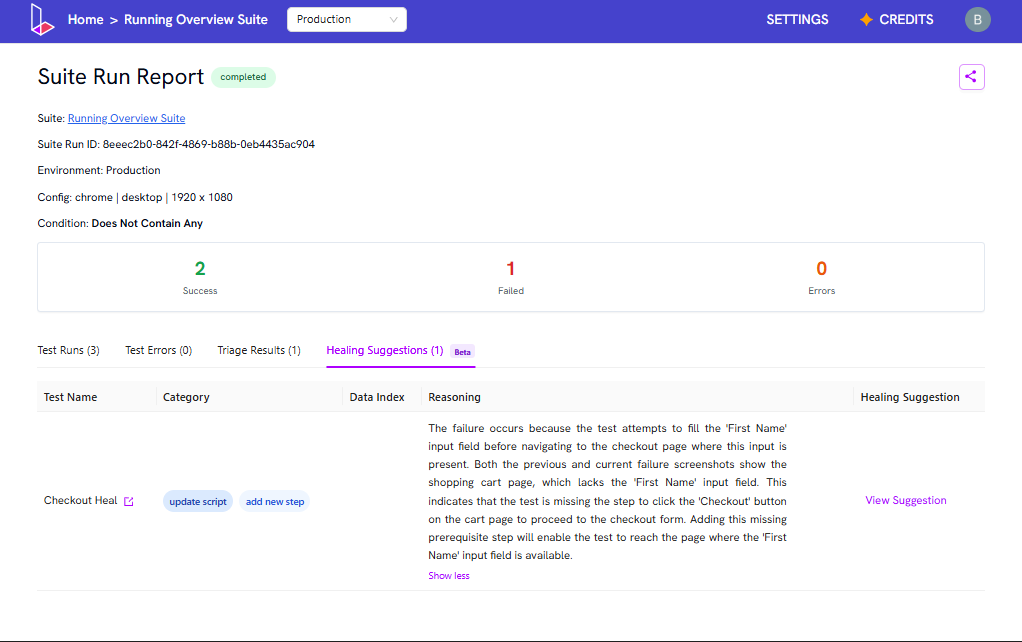Collapse reasoning with Show less
This screenshot has width=1022, height=642.
coord(448,576)
